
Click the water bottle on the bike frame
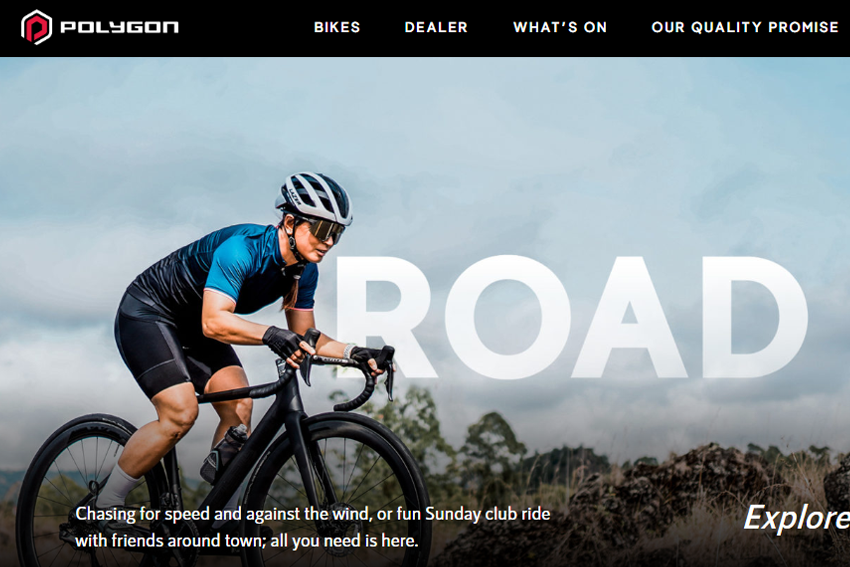223,453
